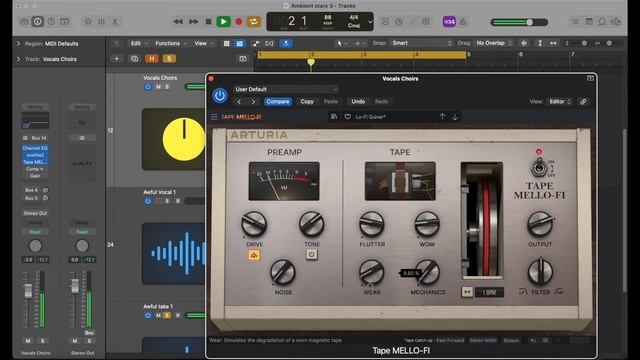The image size is (640, 360).
Task: Click the Copy button in plugin header
Action: pos(307,102)
